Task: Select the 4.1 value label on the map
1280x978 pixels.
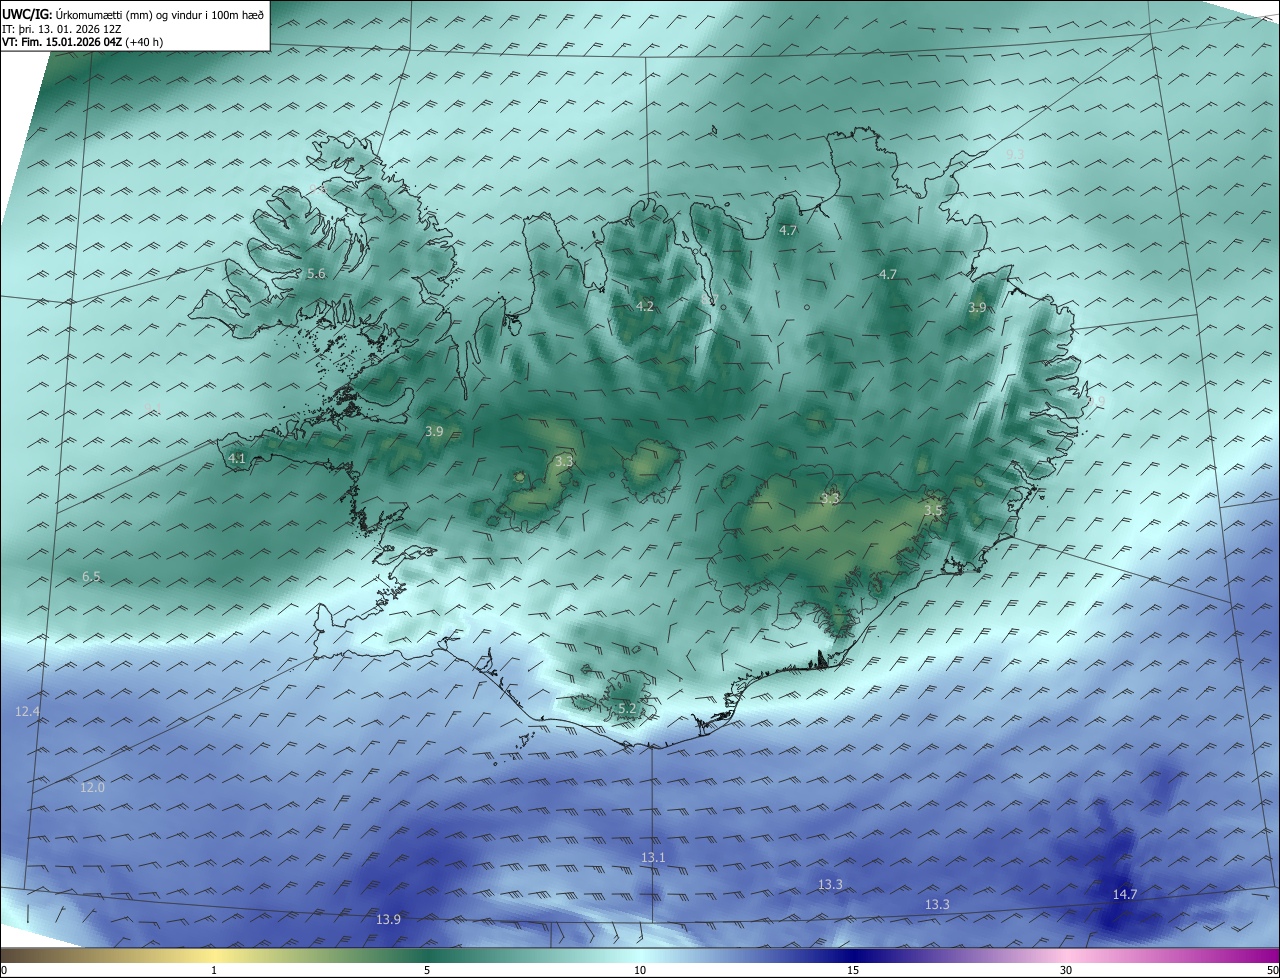Action: 237,459
